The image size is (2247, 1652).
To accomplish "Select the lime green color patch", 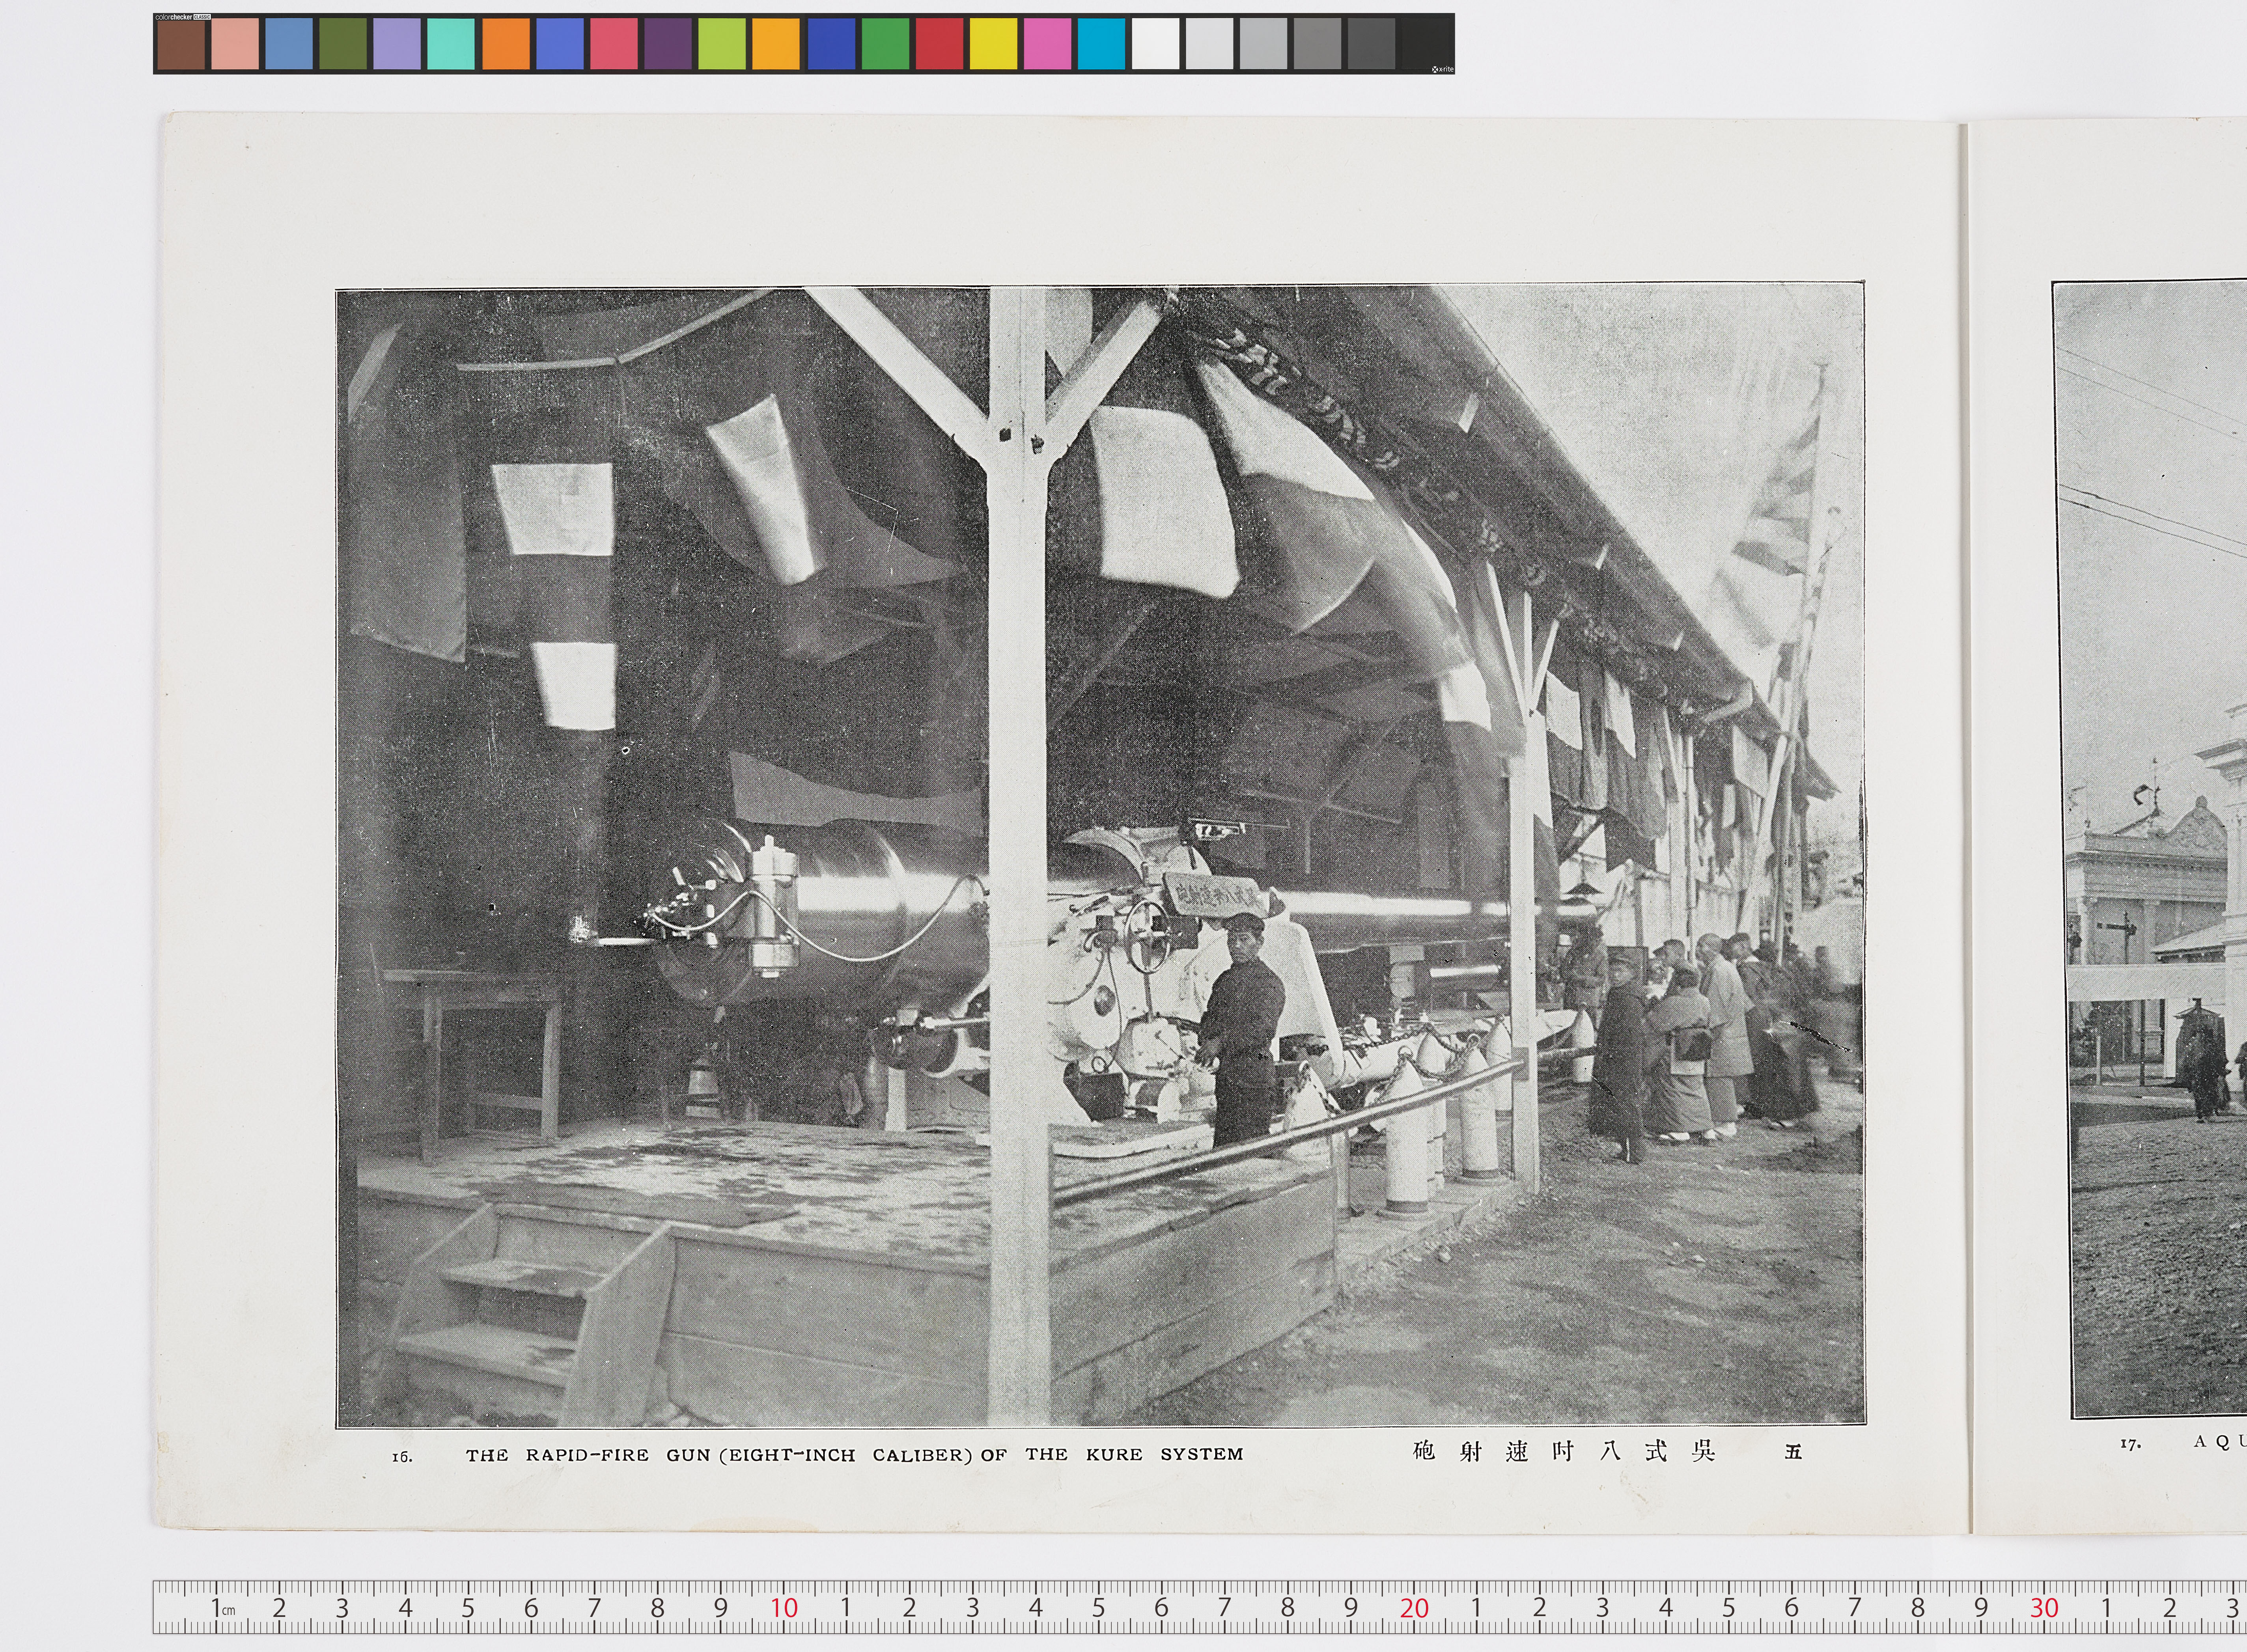I will (722, 45).
